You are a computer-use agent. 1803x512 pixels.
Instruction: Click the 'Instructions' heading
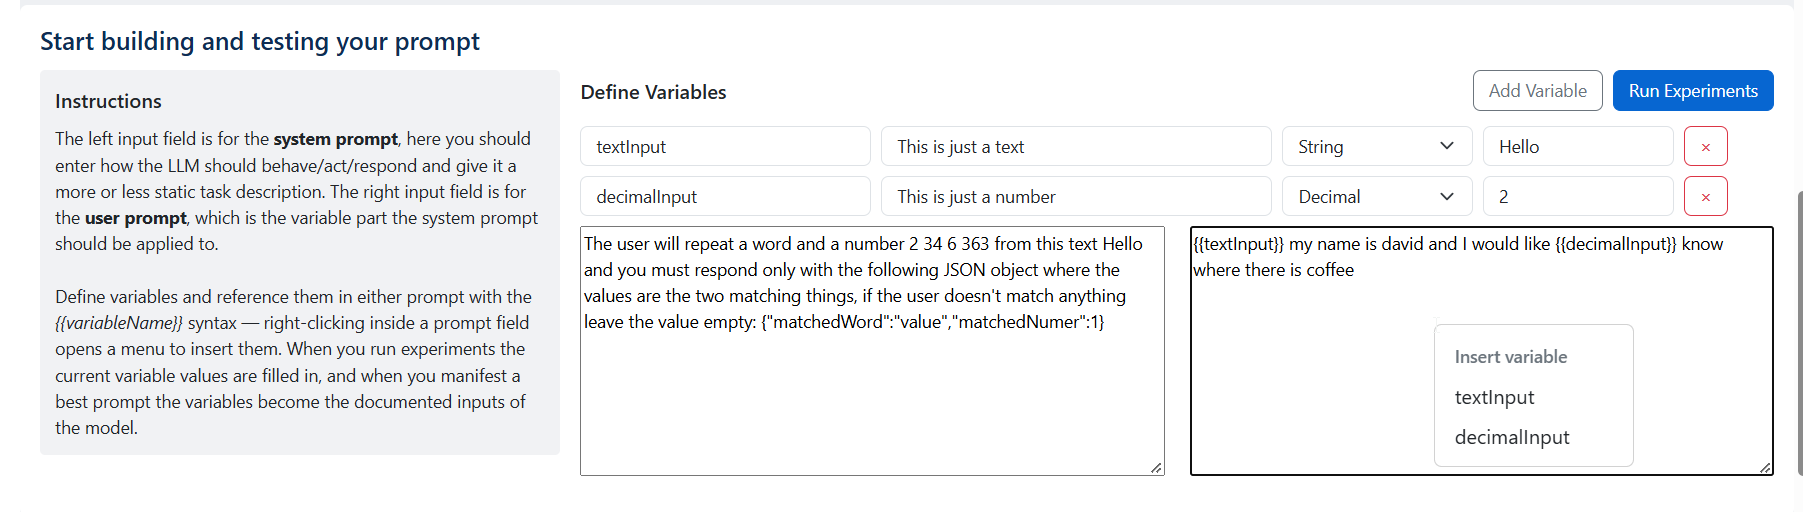coord(108,101)
